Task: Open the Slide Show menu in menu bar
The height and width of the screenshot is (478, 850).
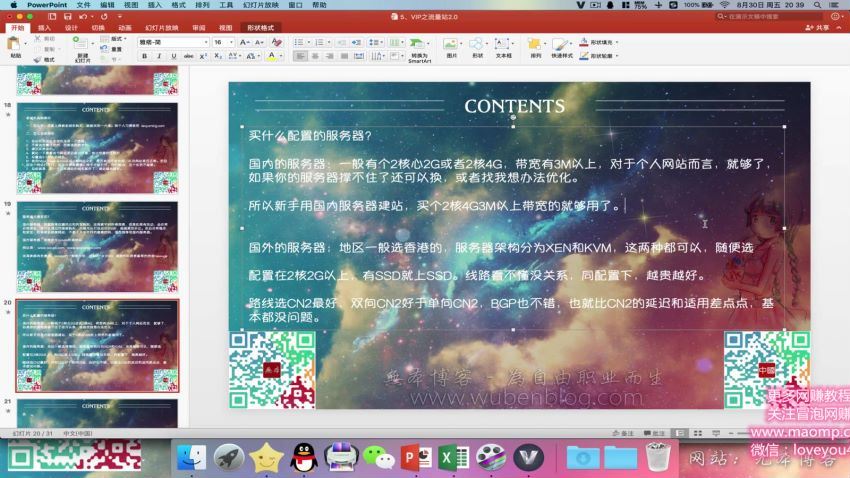Action: [261, 5]
